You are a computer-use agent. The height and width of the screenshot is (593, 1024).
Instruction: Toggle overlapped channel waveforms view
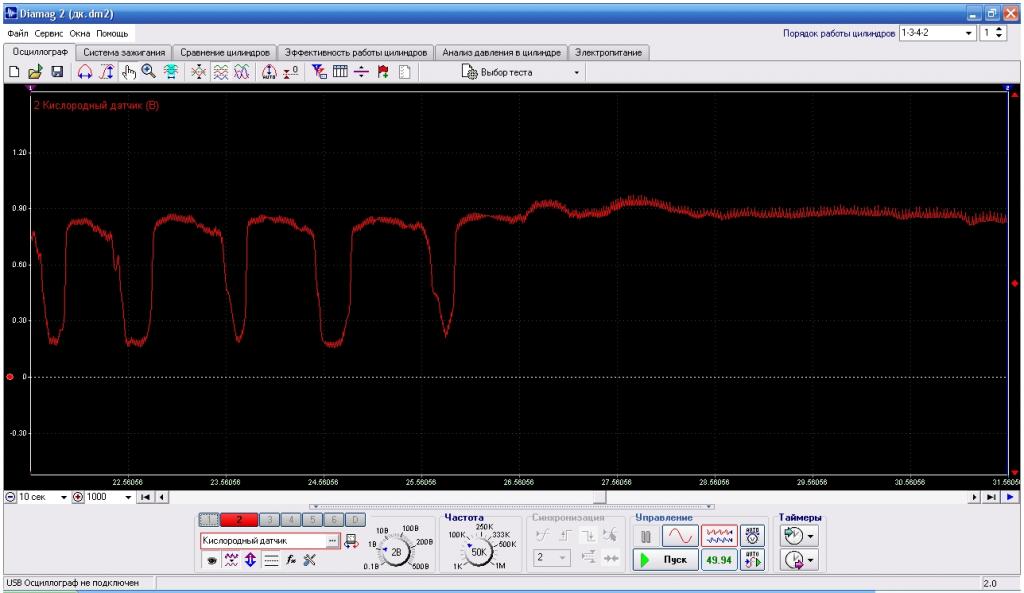tap(242, 72)
